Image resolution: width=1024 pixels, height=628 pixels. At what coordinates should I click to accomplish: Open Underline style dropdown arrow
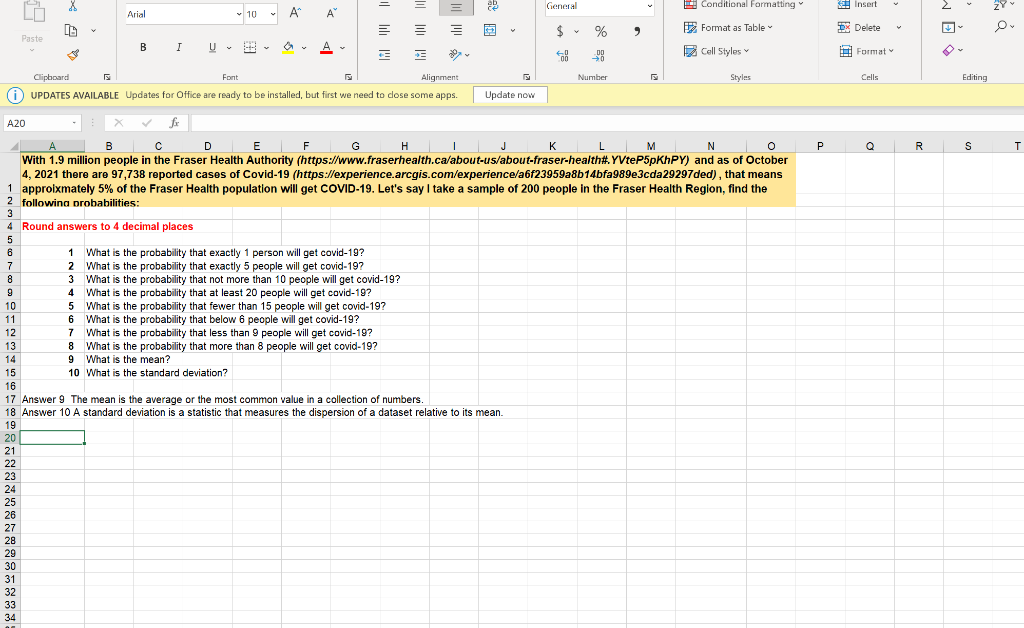[229, 48]
